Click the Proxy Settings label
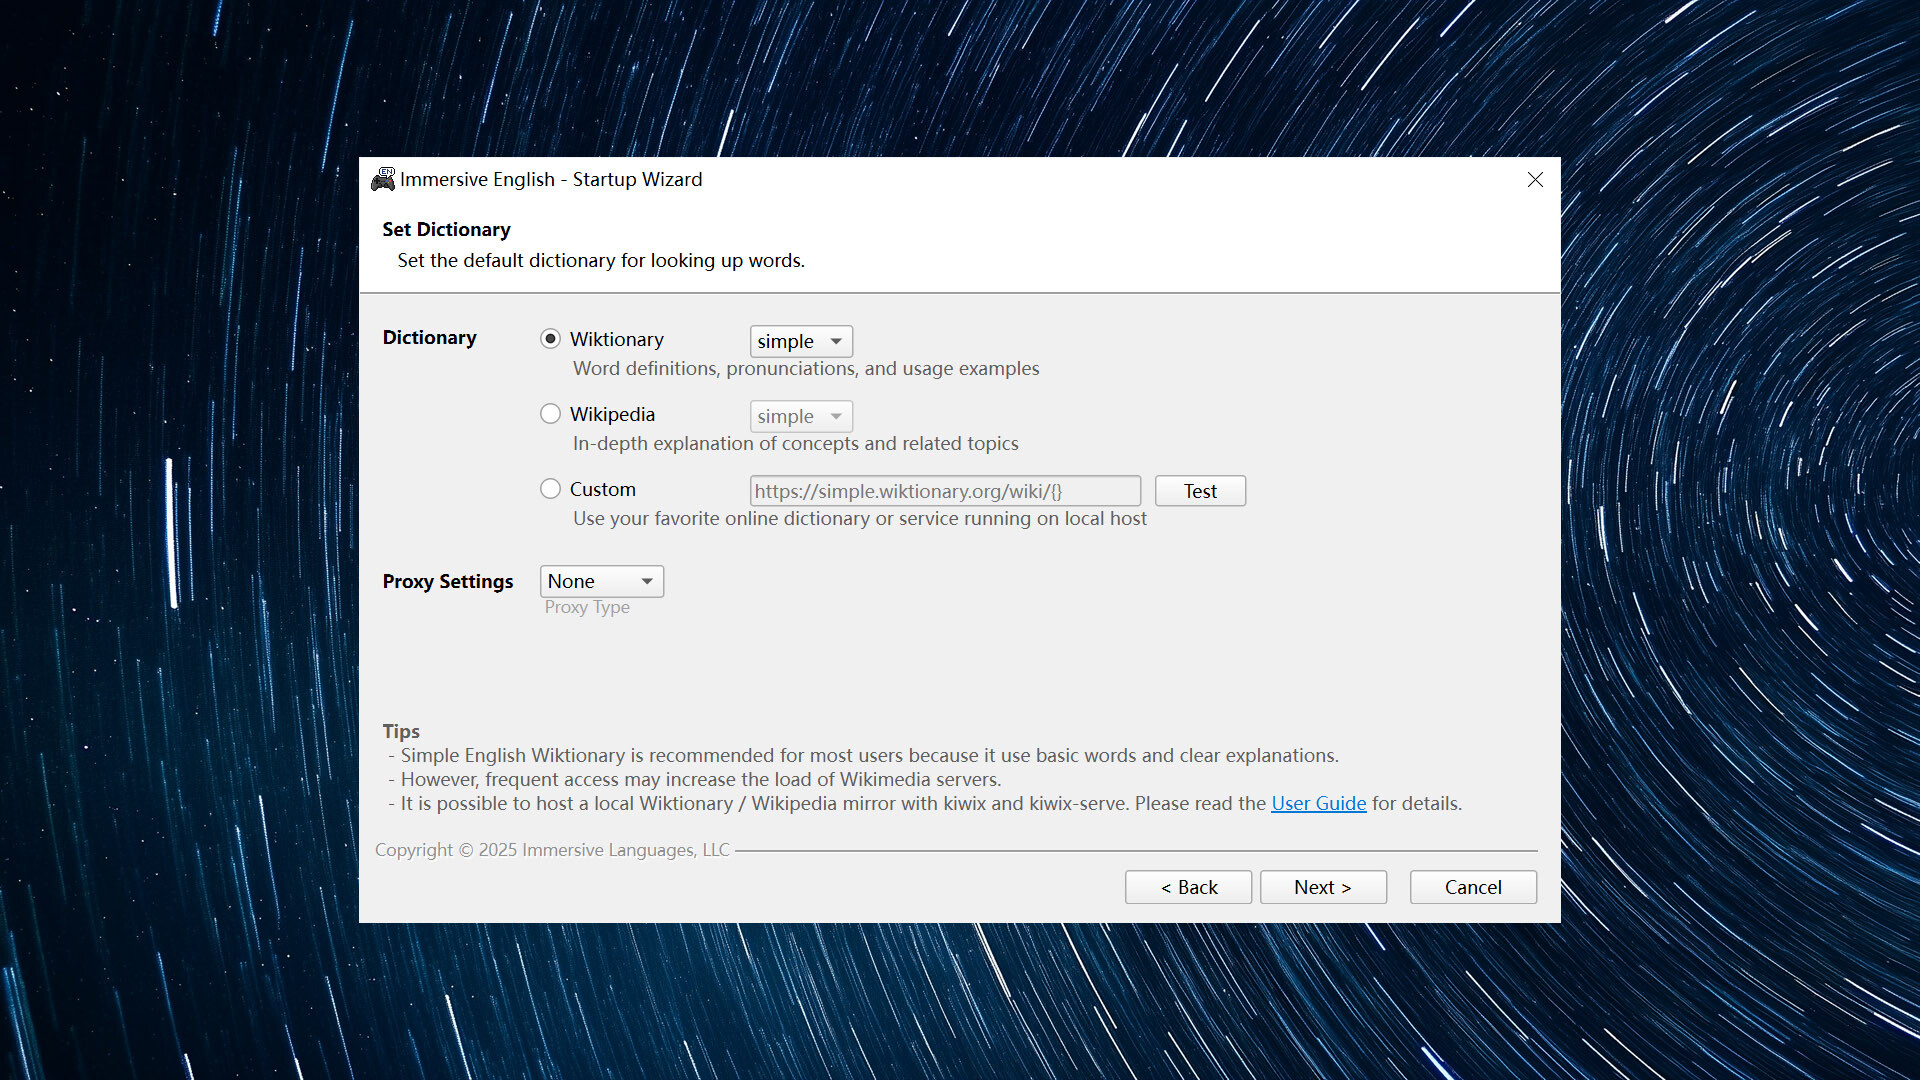 tap(447, 581)
